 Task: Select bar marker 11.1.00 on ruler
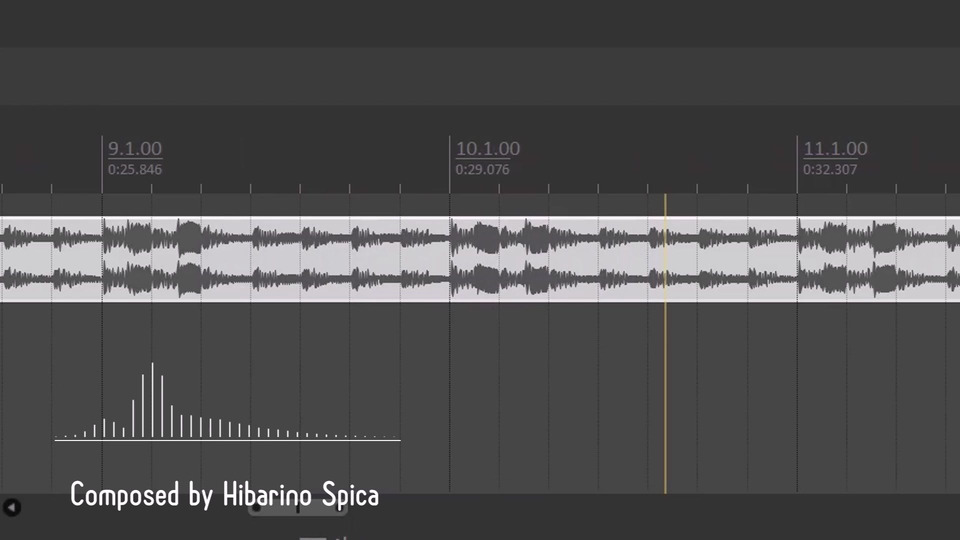click(835, 149)
